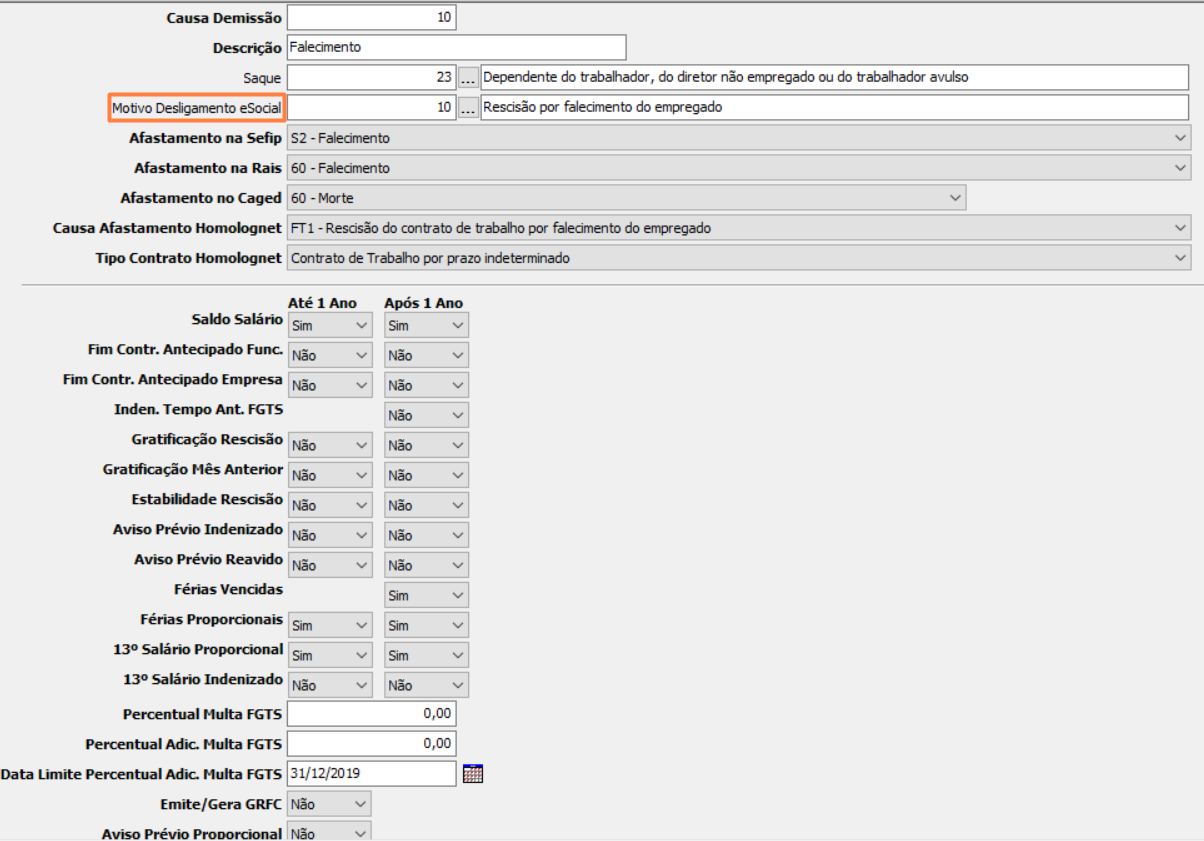Click the Percentual Multa FGTS field
The image size is (1204, 841).
coord(371,714)
